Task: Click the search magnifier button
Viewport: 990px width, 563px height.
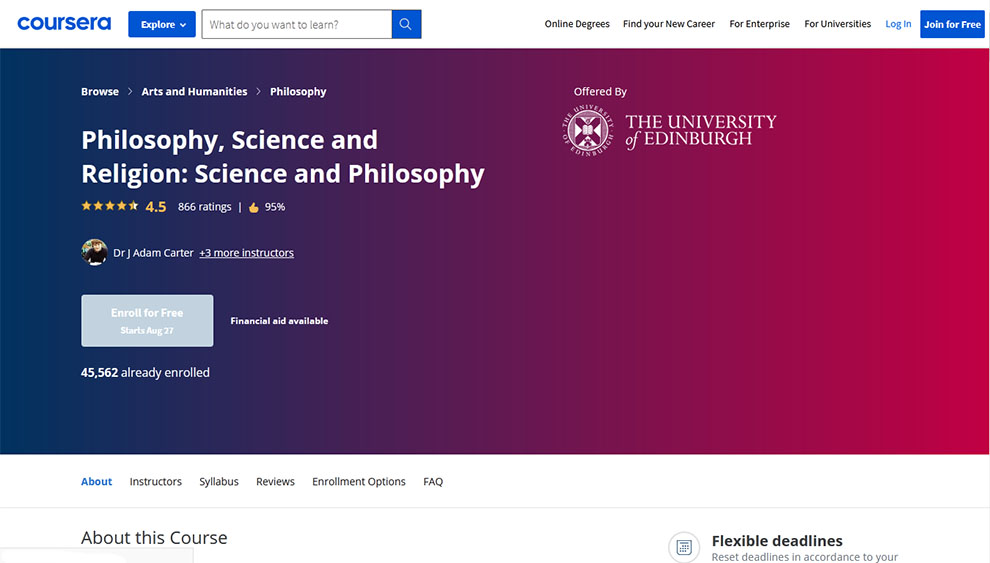Action: click(x=406, y=24)
